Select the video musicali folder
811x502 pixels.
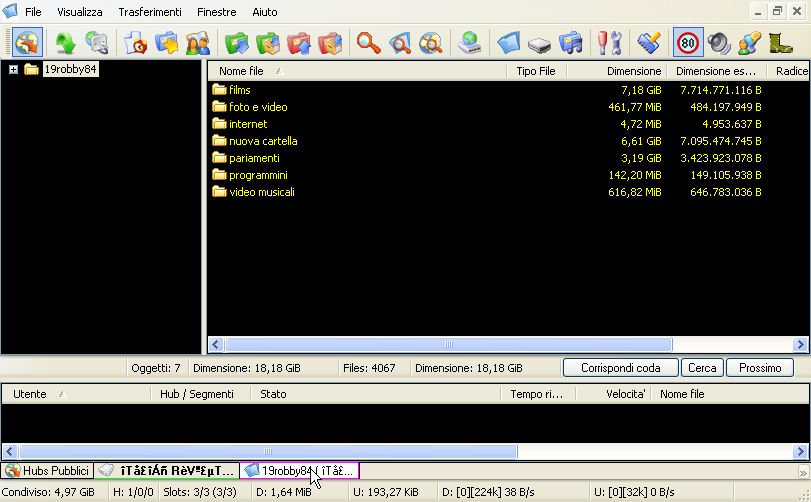[261, 192]
